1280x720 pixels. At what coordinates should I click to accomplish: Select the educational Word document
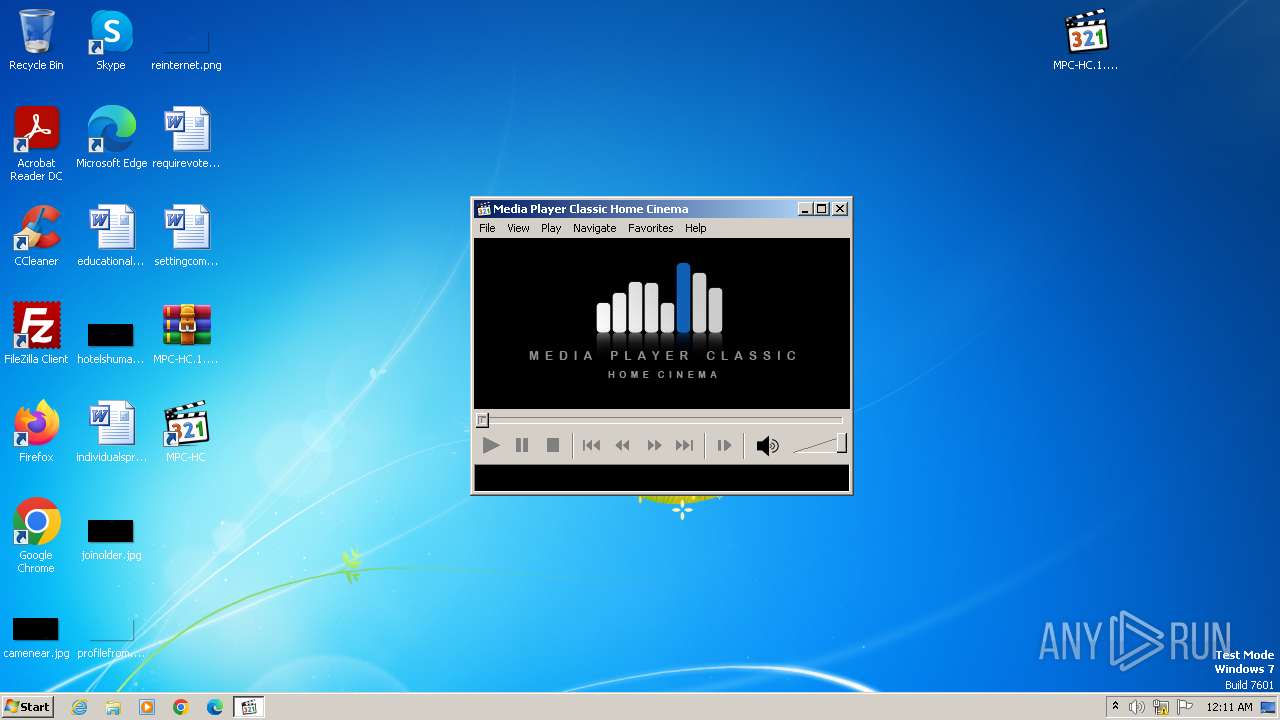(x=111, y=236)
